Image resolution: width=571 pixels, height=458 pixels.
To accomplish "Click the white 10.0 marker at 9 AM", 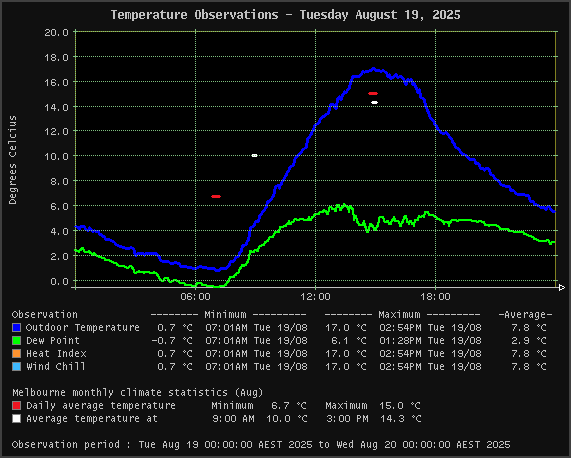I will pyautogui.click(x=255, y=155).
